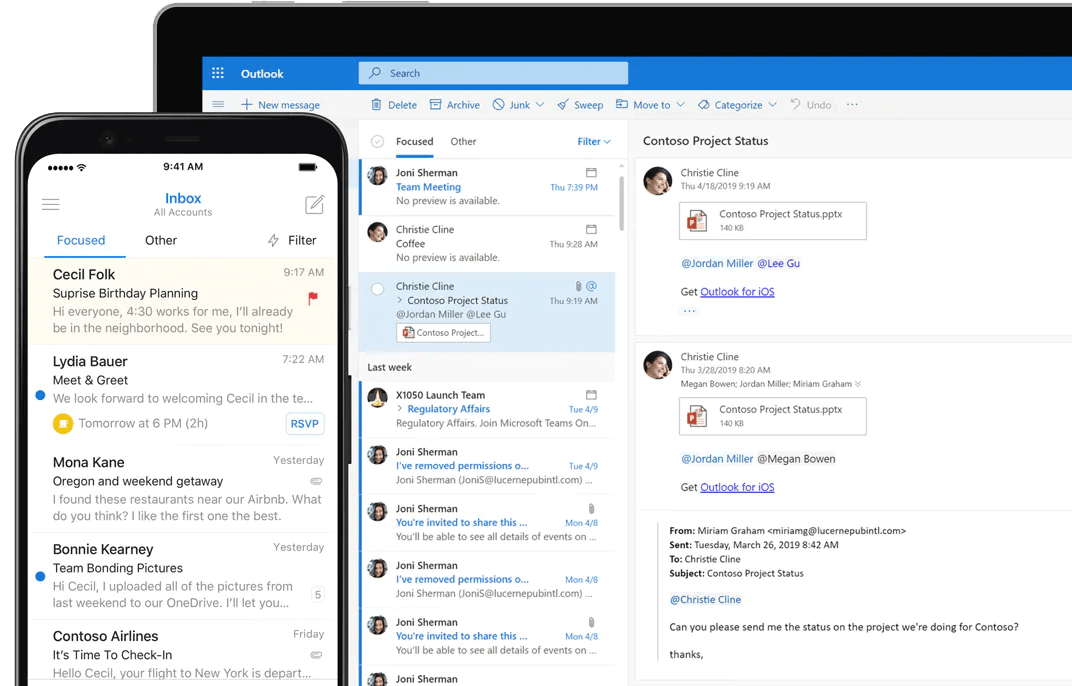This screenshot has height=686, width=1072.
Task: Click the Archive icon in toolbar
Action: tap(435, 105)
